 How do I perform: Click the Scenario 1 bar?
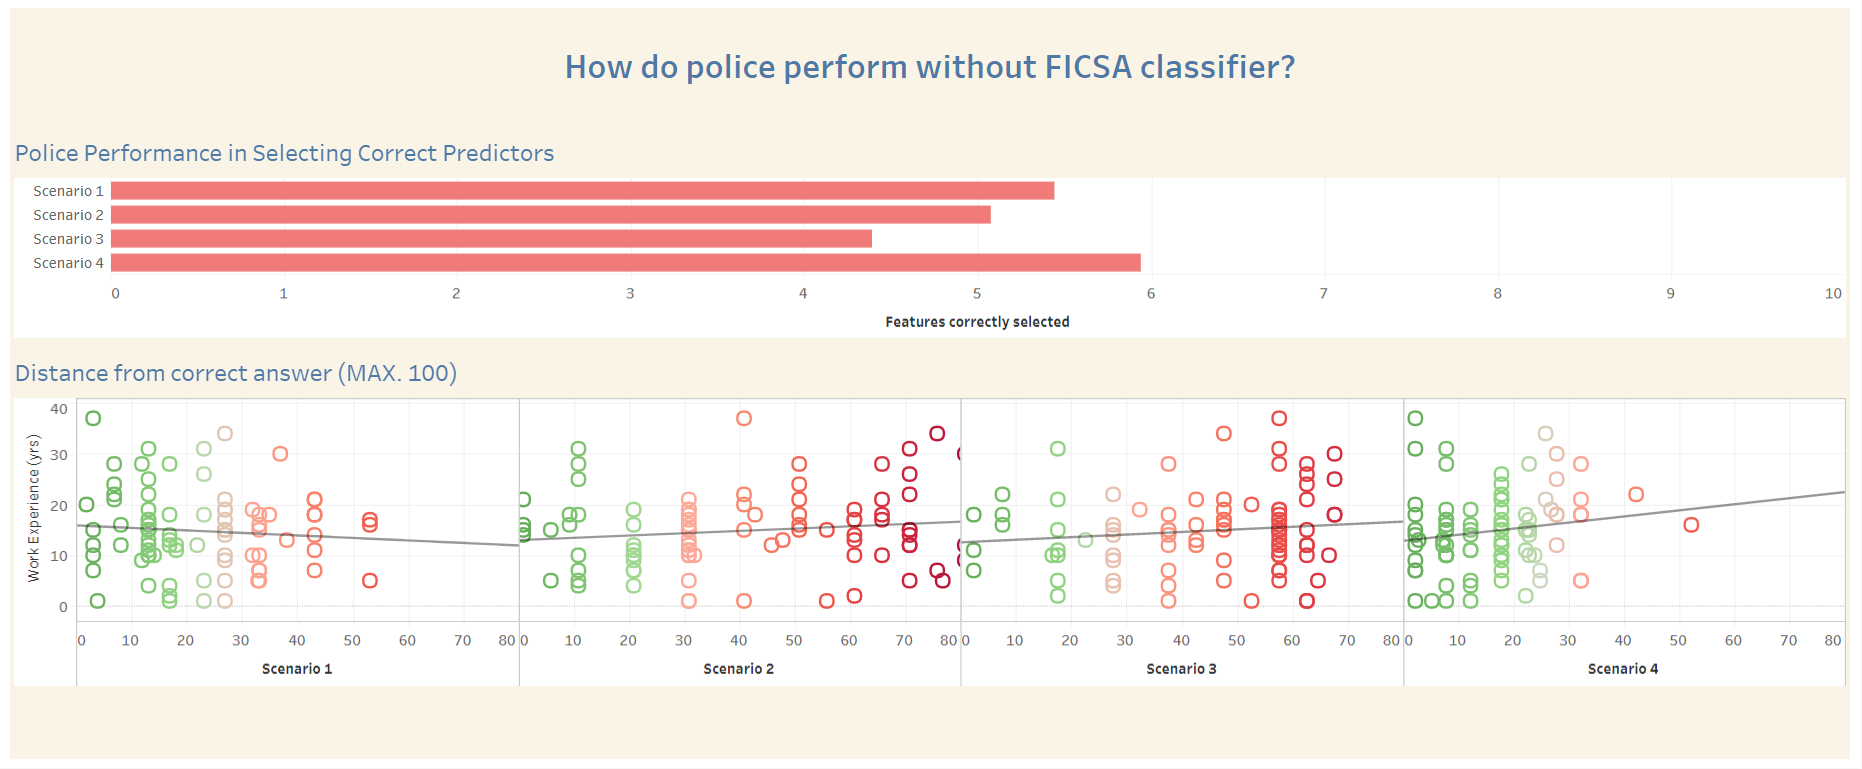tap(582, 191)
